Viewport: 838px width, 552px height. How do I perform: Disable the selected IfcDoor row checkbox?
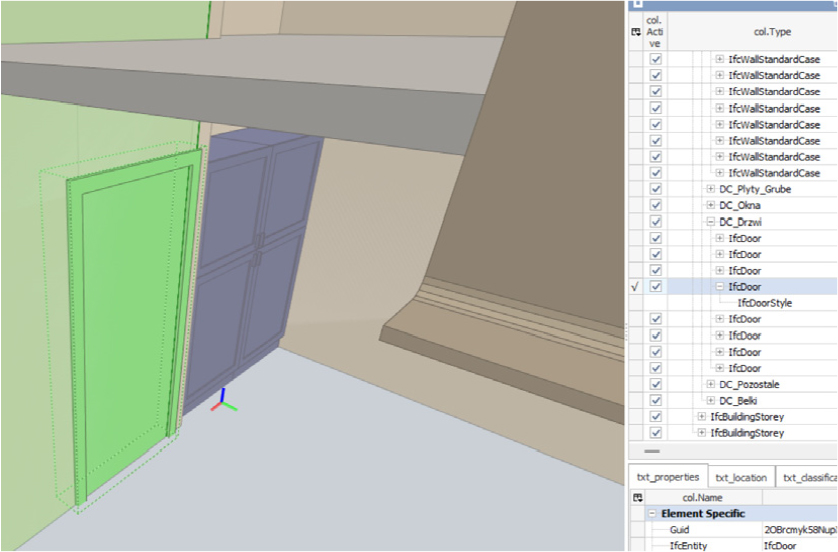[655, 286]
